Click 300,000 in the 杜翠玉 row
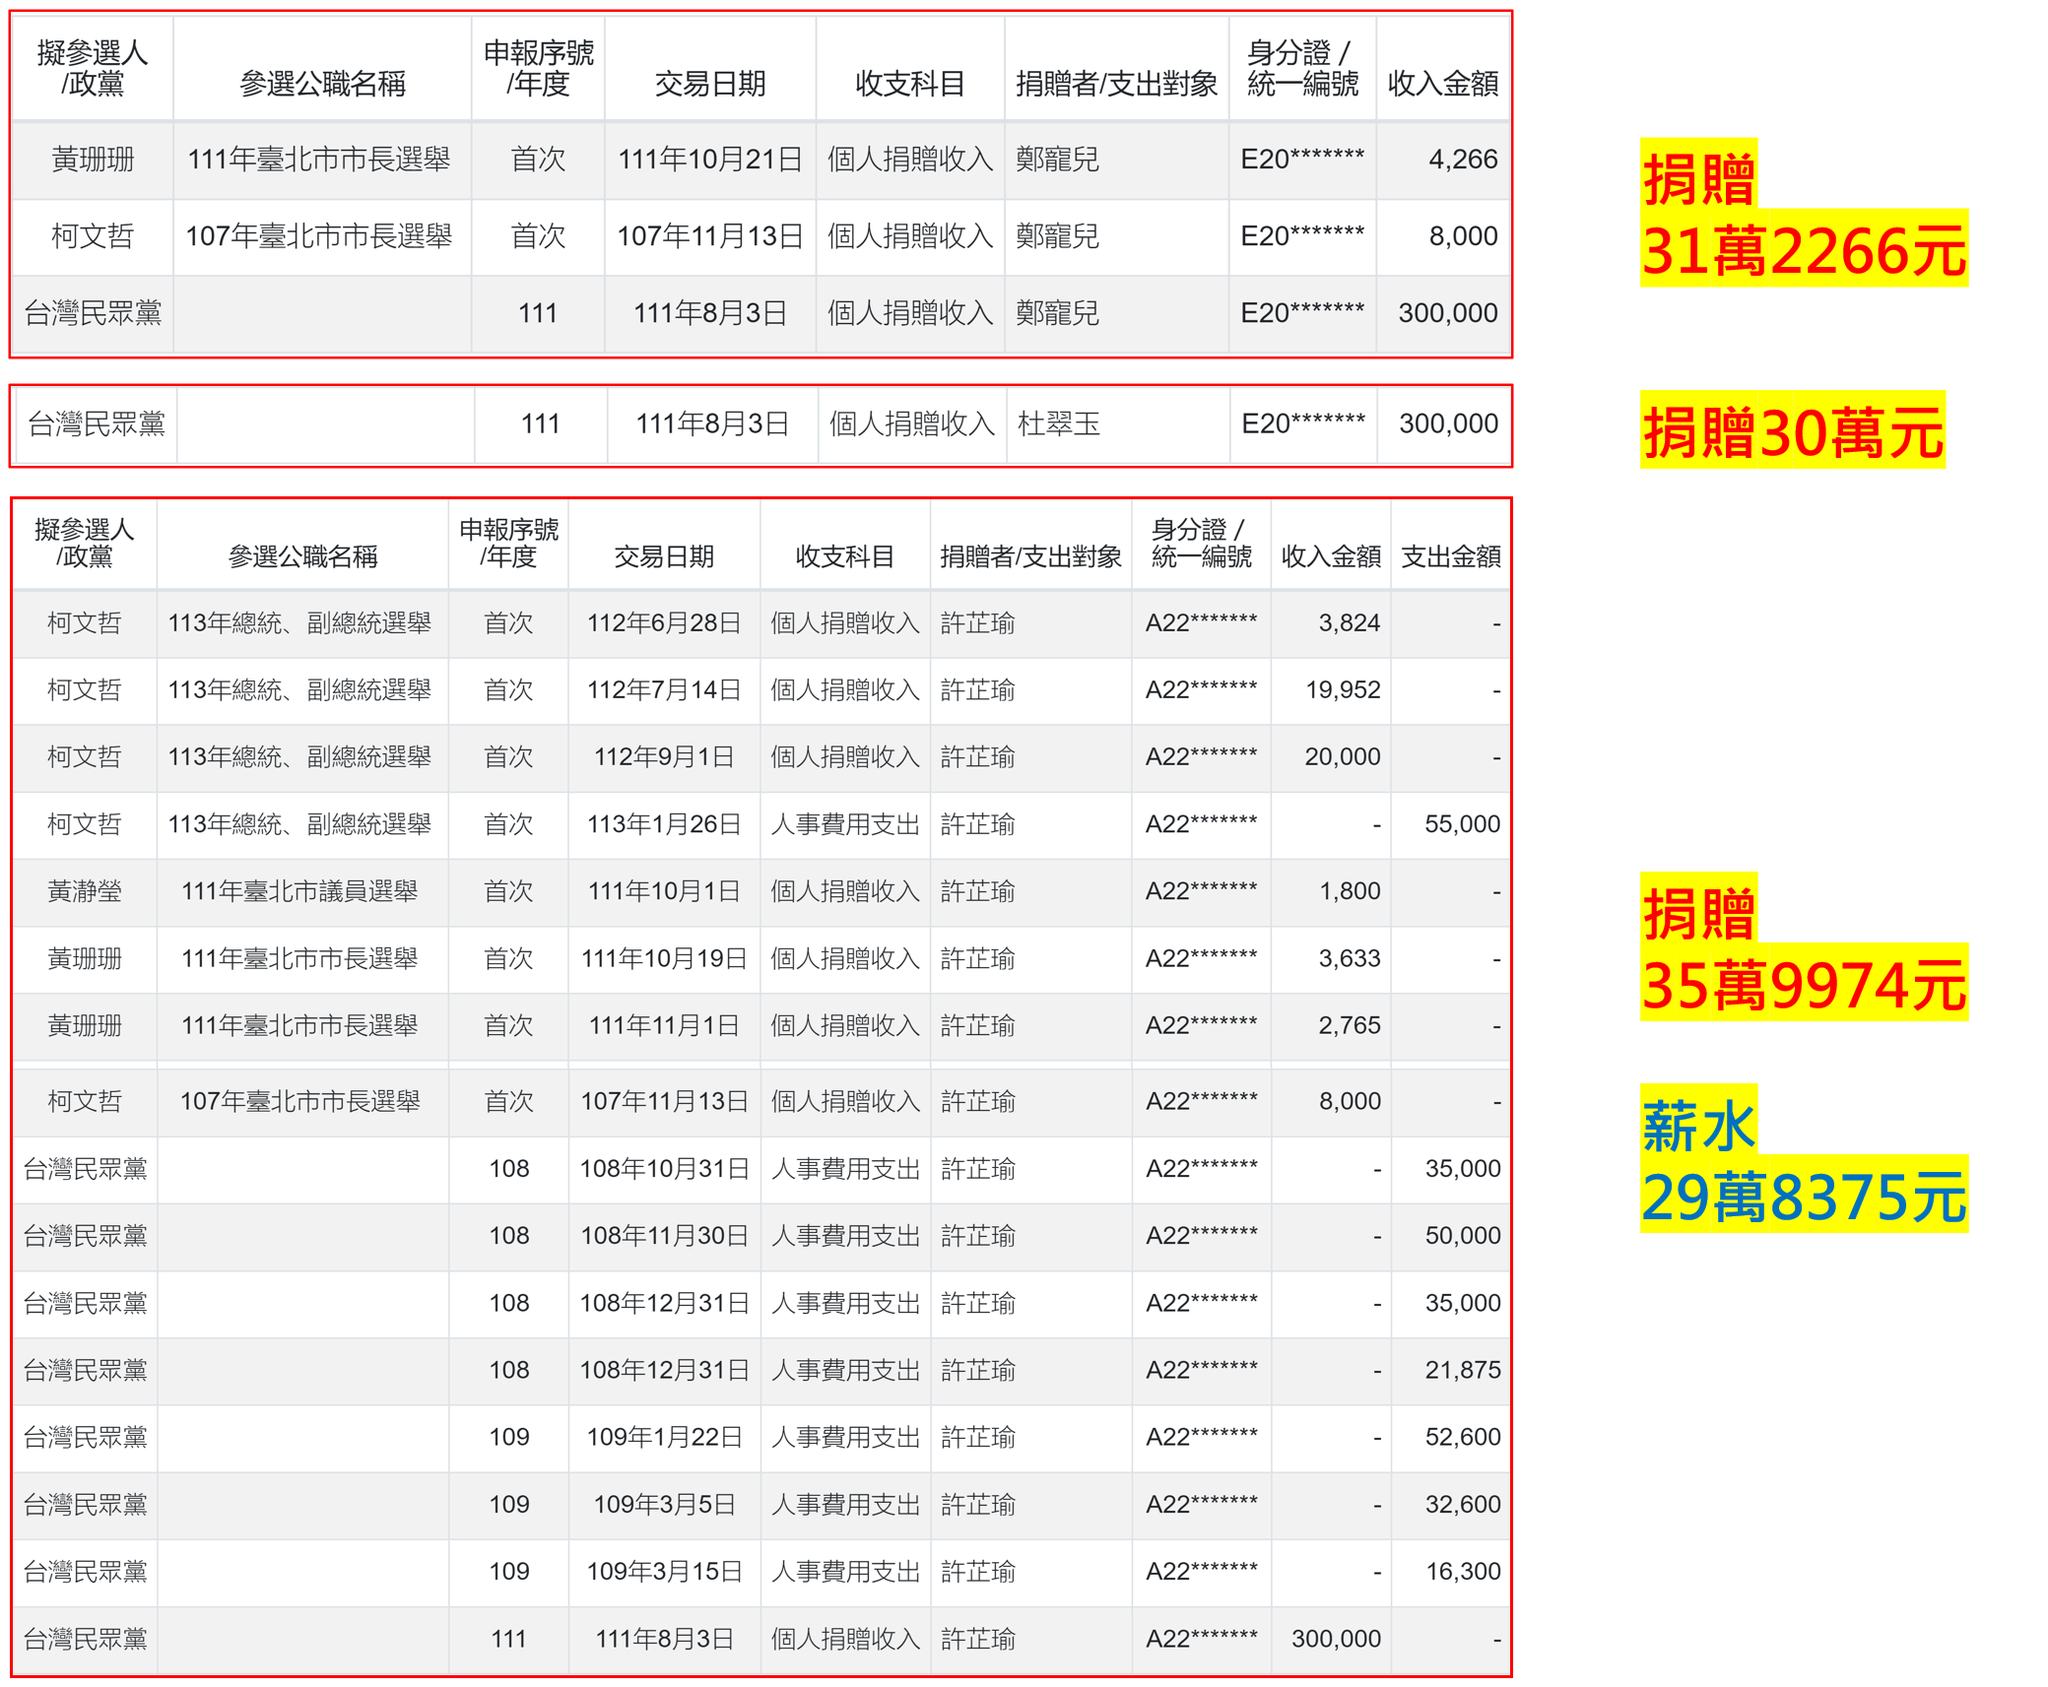 tap(1448, 424)
